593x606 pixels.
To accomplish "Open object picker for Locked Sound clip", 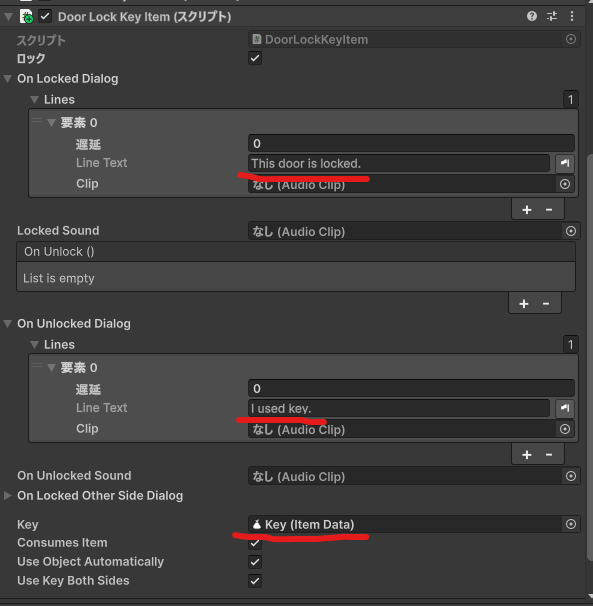I will pyautogui.click(x=571, y=231).
